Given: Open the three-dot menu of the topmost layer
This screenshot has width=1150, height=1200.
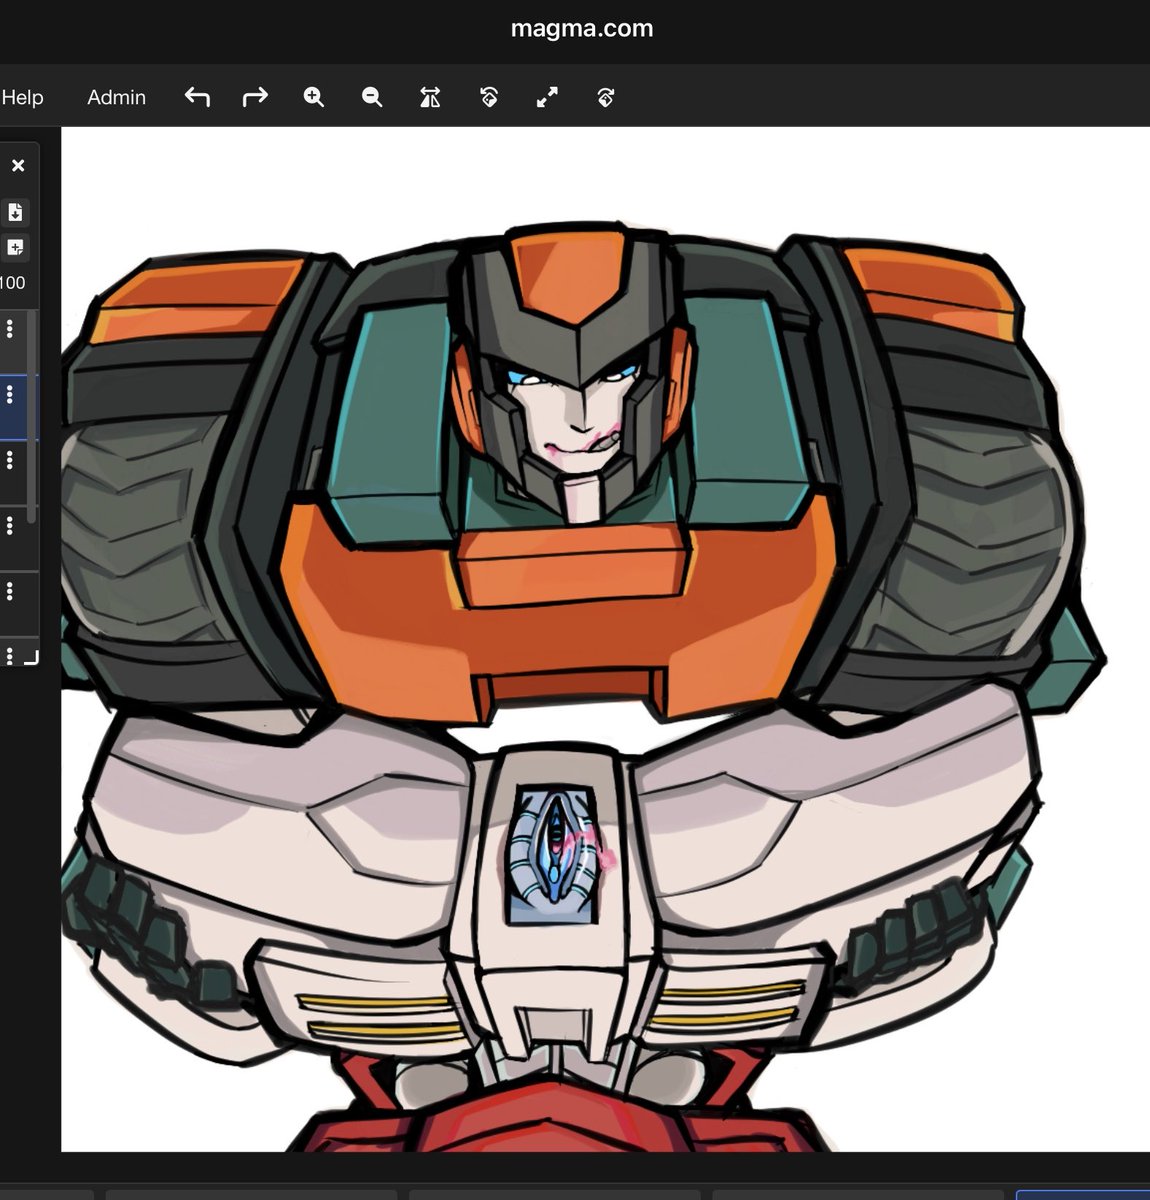Looking at the screenshot, I should pos(10,328).
